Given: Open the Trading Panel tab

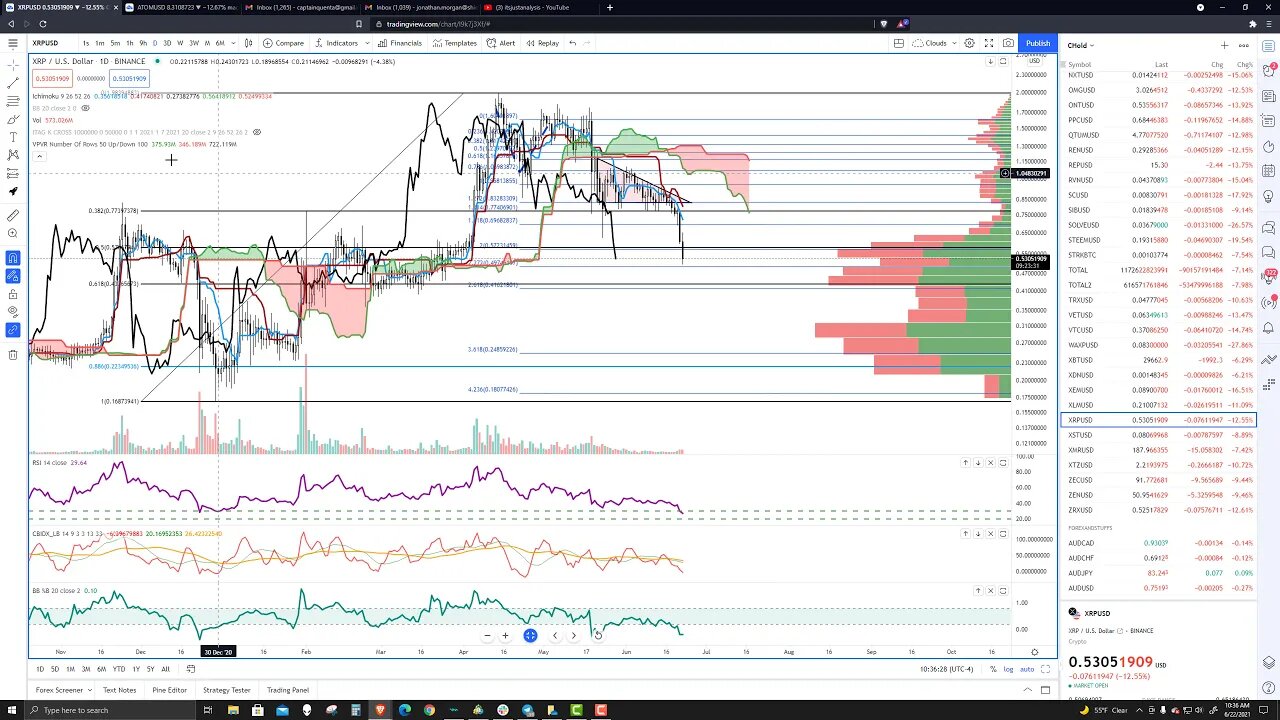Looking at the screenshot, I should (288, 690).
